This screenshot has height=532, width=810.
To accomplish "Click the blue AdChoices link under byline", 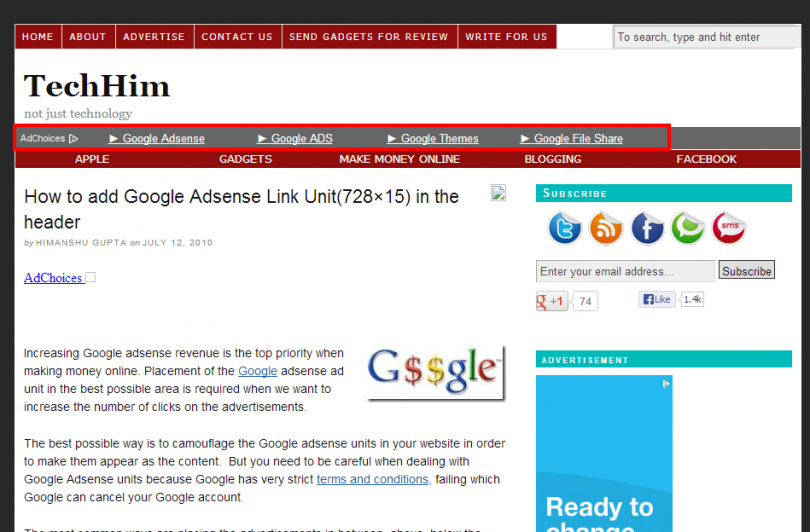I will coord(53,278).
